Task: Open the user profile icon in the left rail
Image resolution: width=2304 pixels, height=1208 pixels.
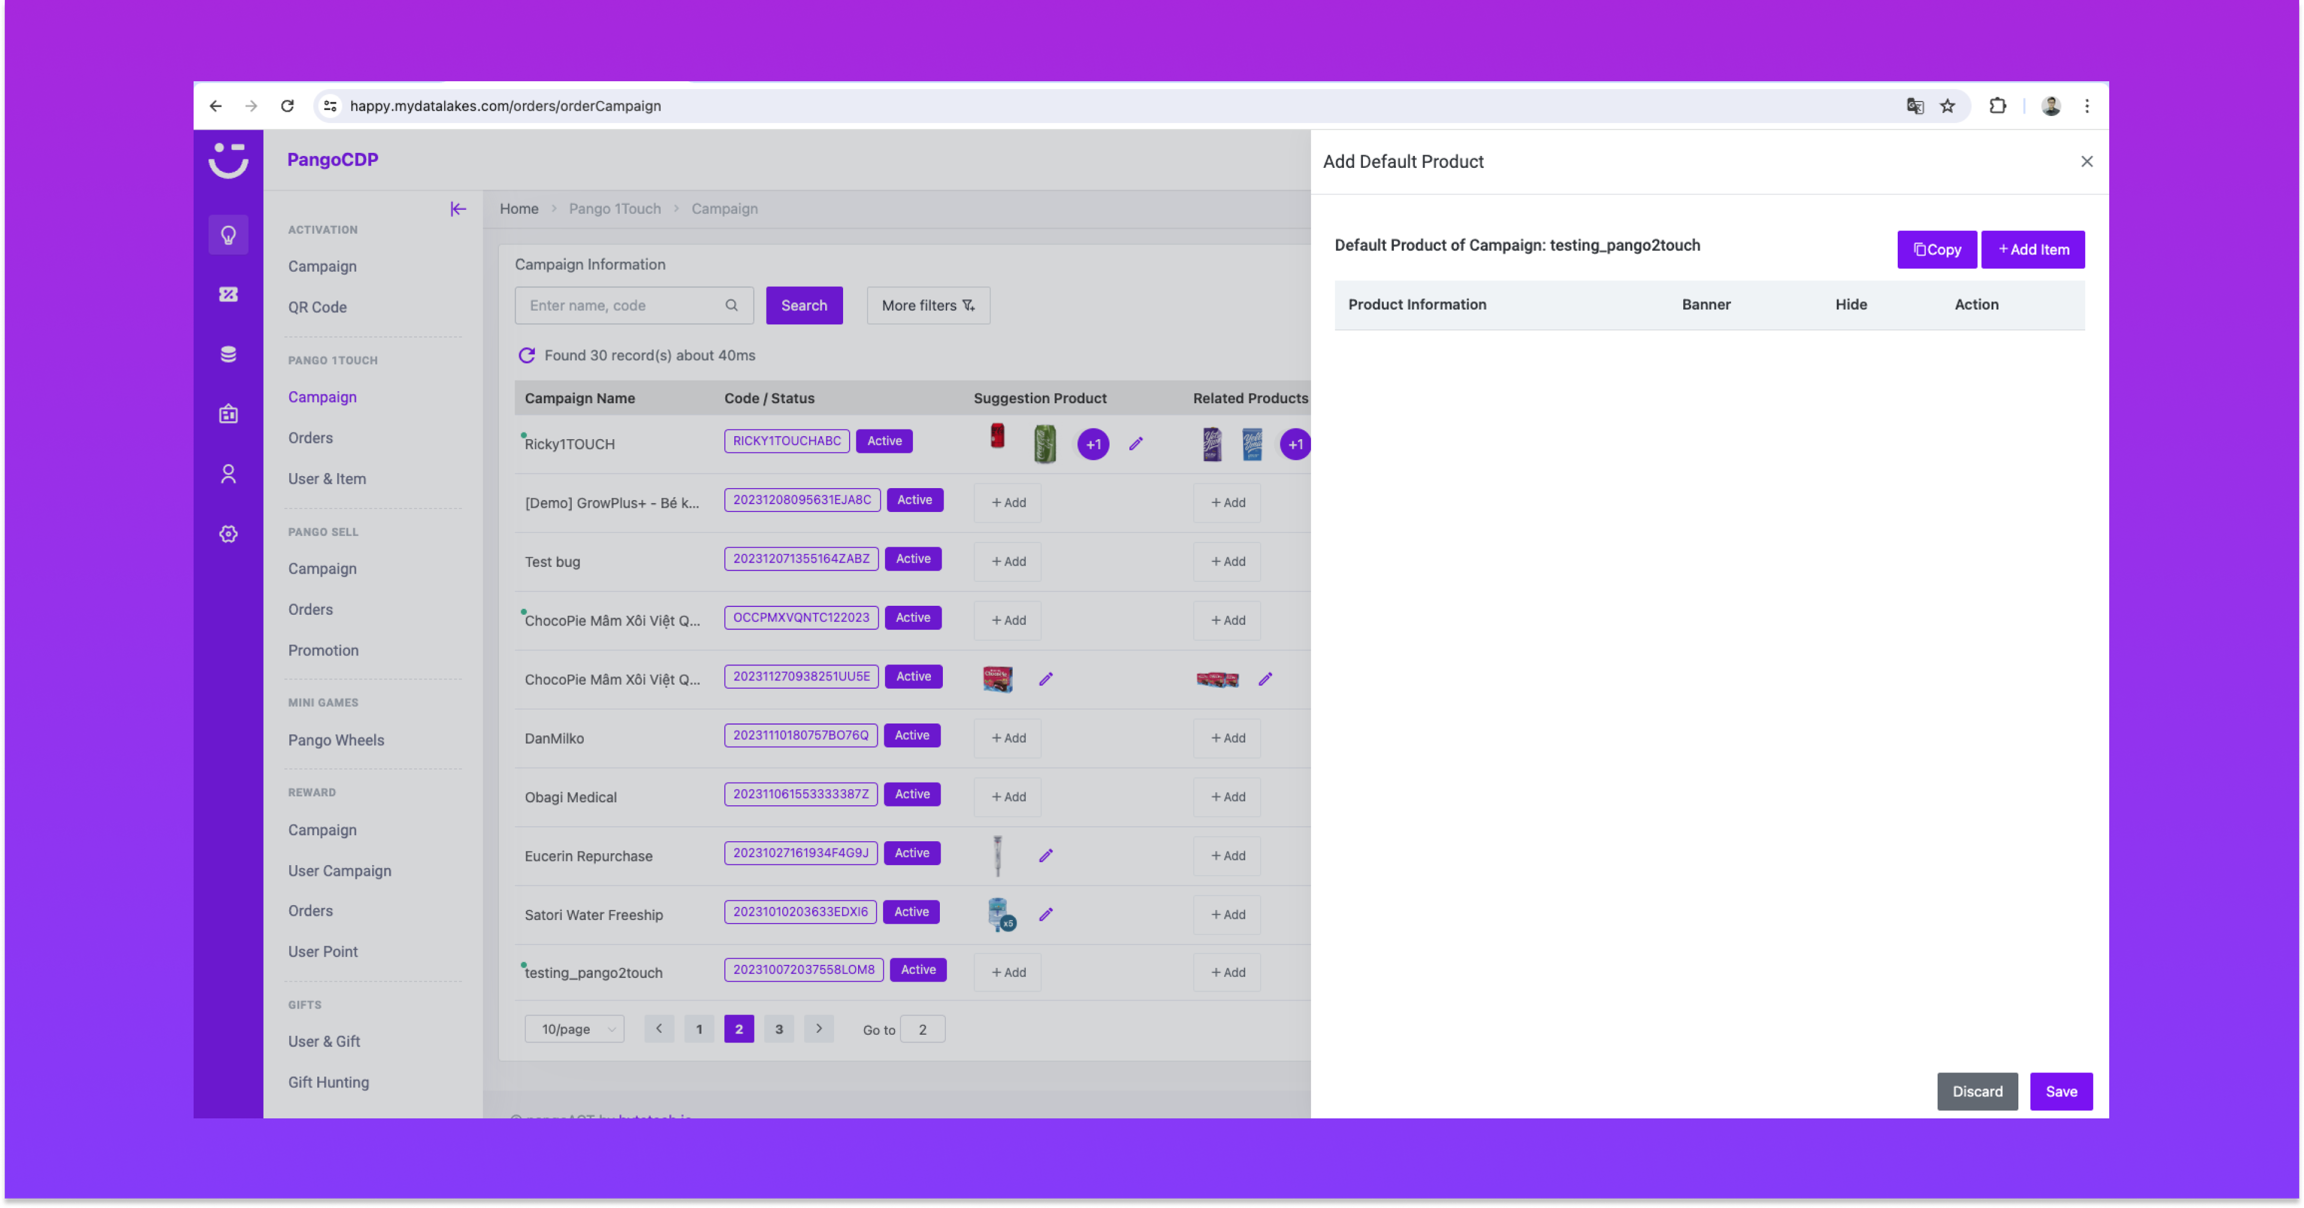Action: [228, 474]
